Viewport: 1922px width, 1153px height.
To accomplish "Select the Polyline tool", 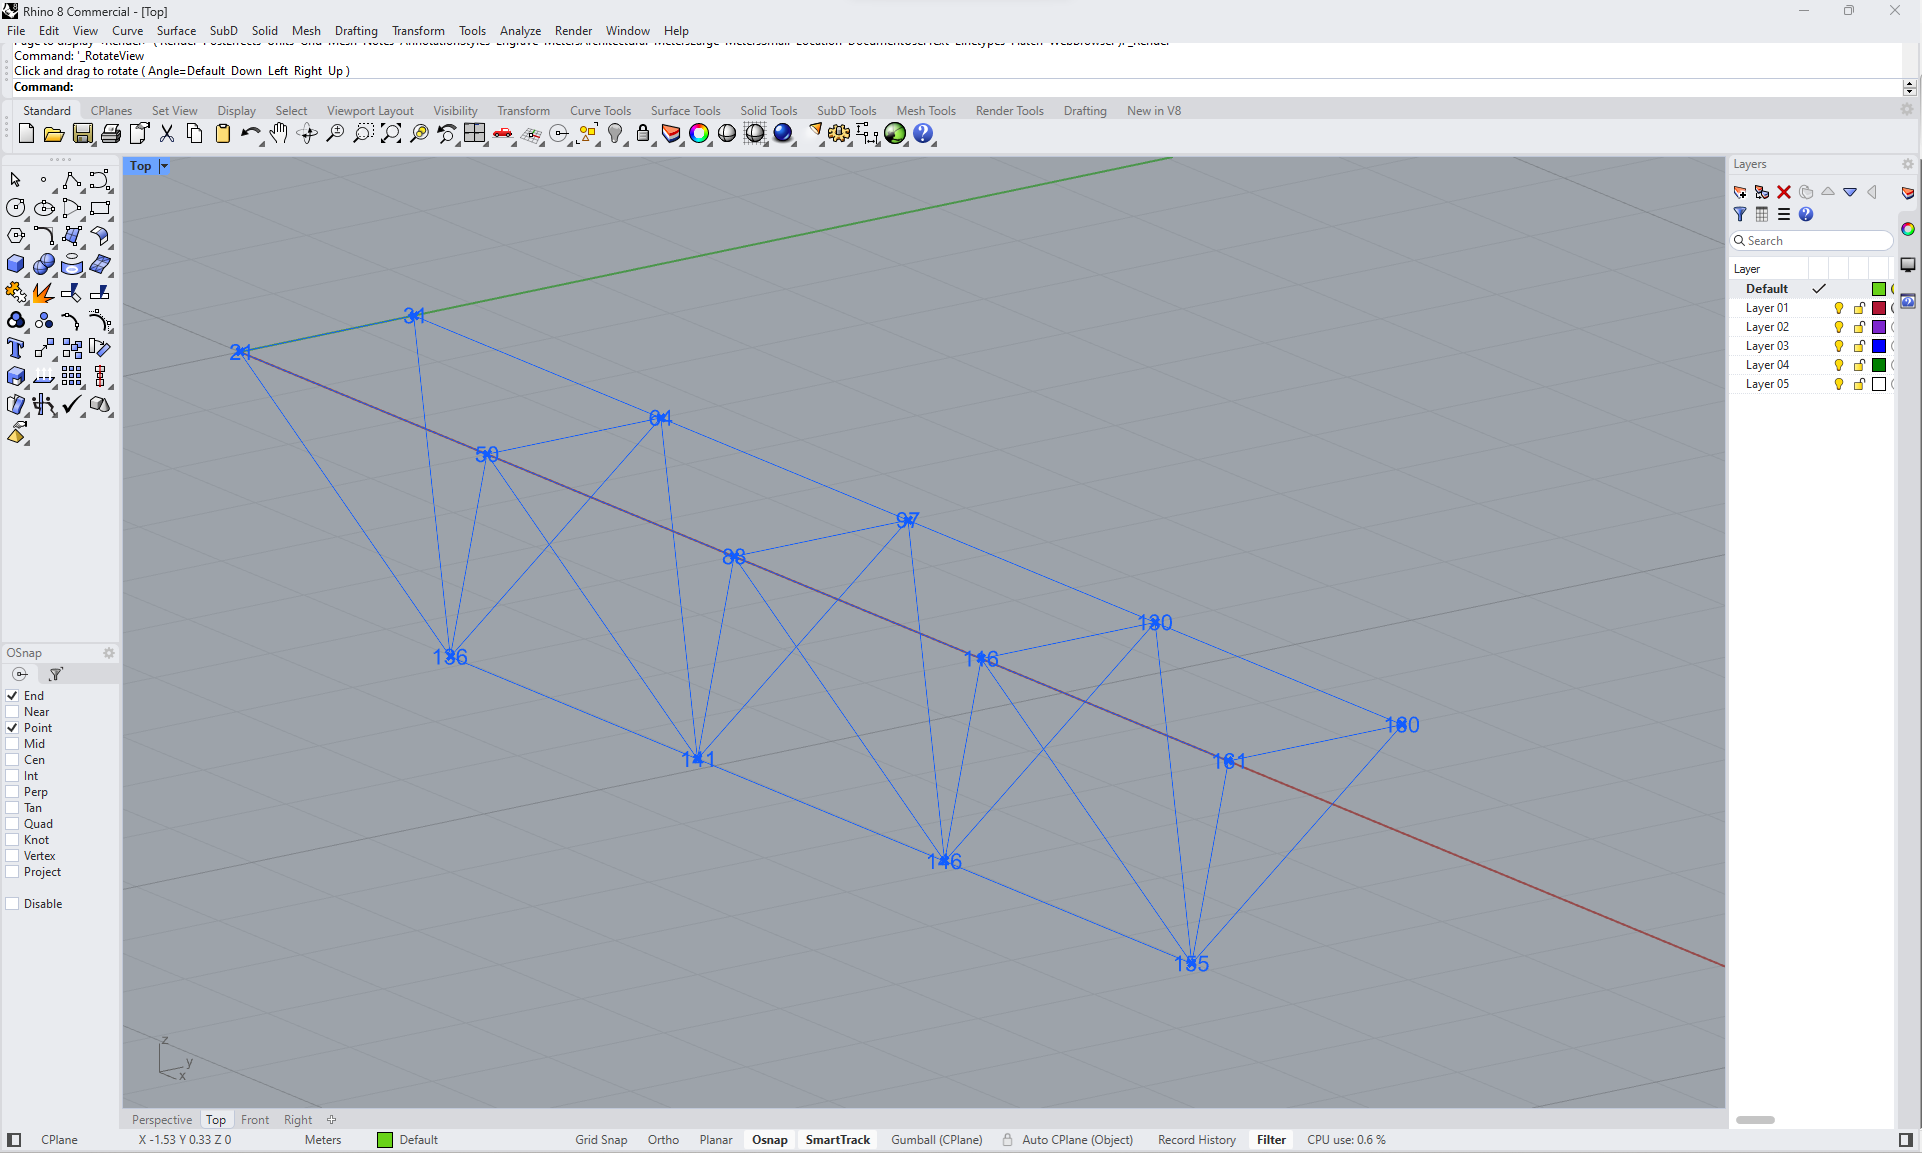I will 73,181.
